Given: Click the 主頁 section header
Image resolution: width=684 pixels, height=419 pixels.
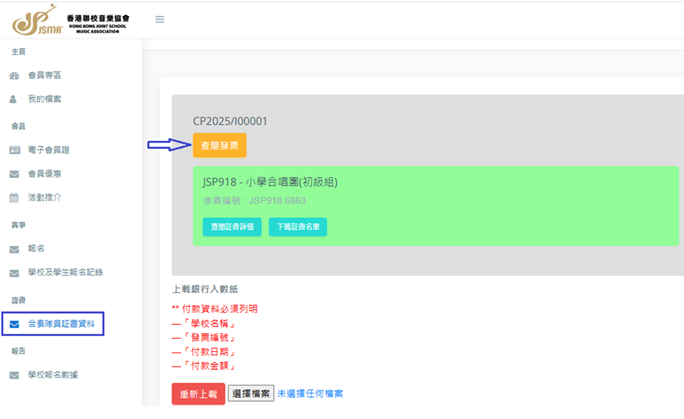Looking at the screenshot, I should click(18, 52).
